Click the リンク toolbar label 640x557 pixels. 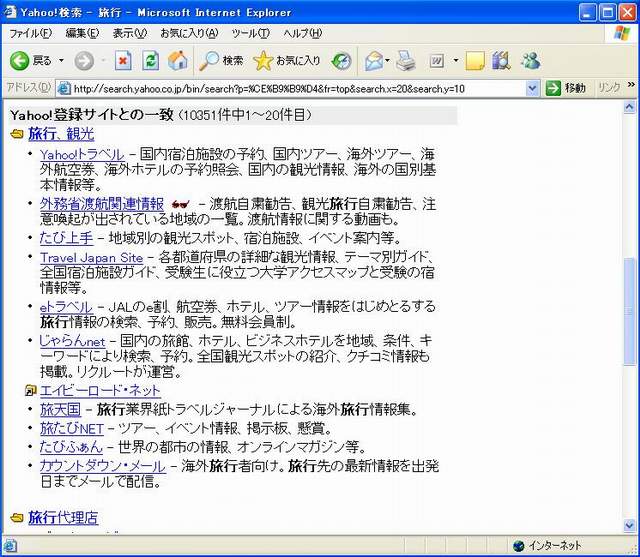pyautogui.click(x=609, y=87)
